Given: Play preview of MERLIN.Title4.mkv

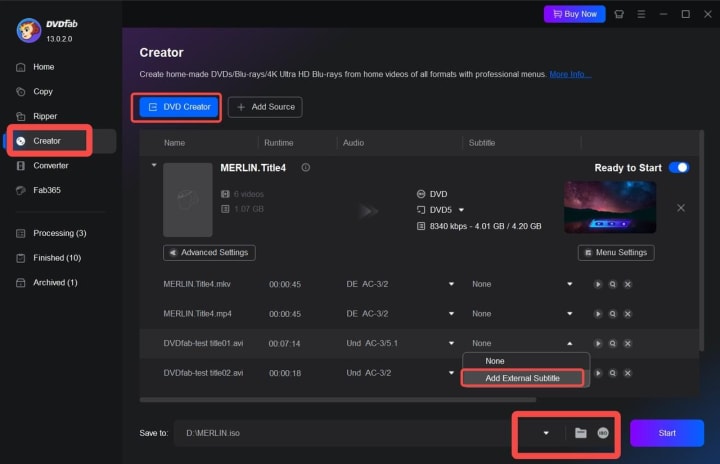Looking at the screenshot, I should pyautogui.click(x=598, y=284).
